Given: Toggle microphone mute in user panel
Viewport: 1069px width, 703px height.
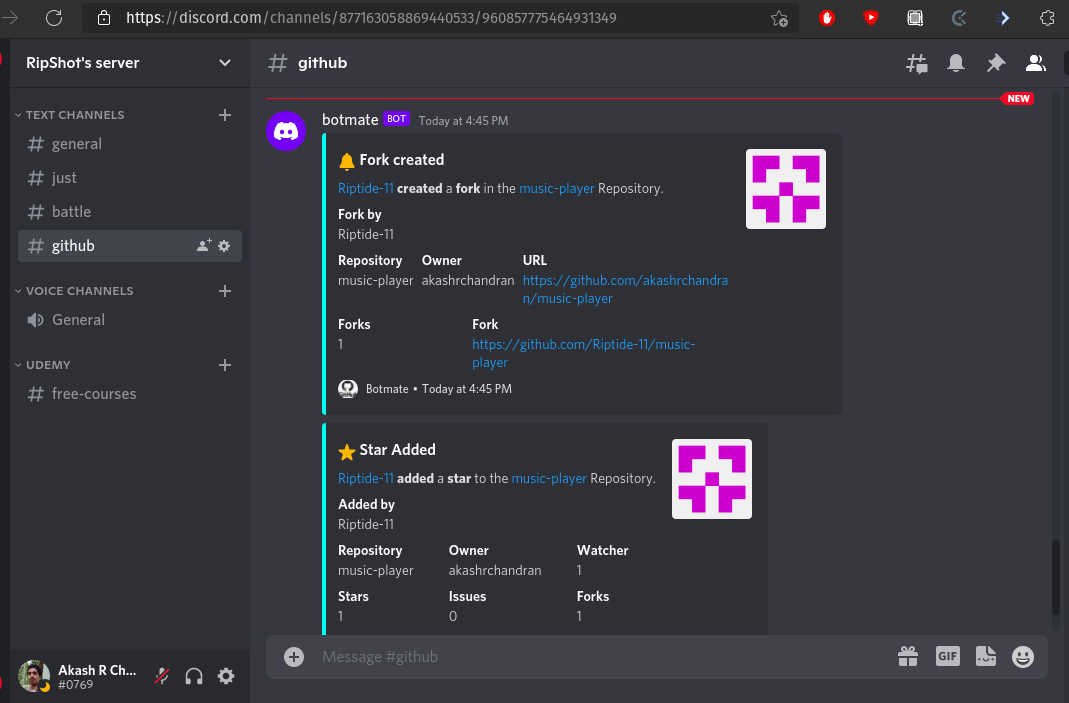Looking at the screenshot, I should [x=162, y=676].
